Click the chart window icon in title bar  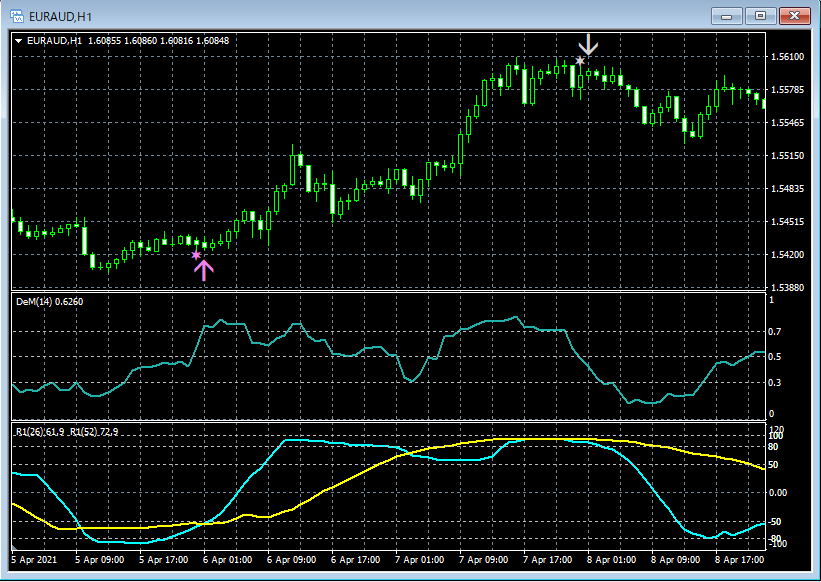pos(17,15)
